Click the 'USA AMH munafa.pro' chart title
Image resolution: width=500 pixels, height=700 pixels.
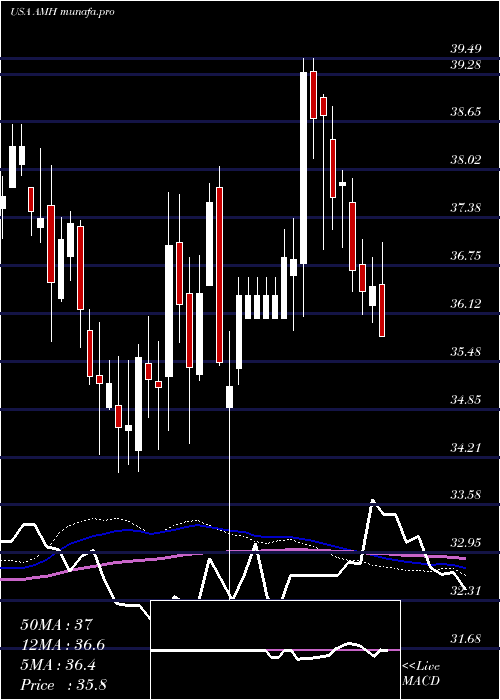tap(62, 12)
